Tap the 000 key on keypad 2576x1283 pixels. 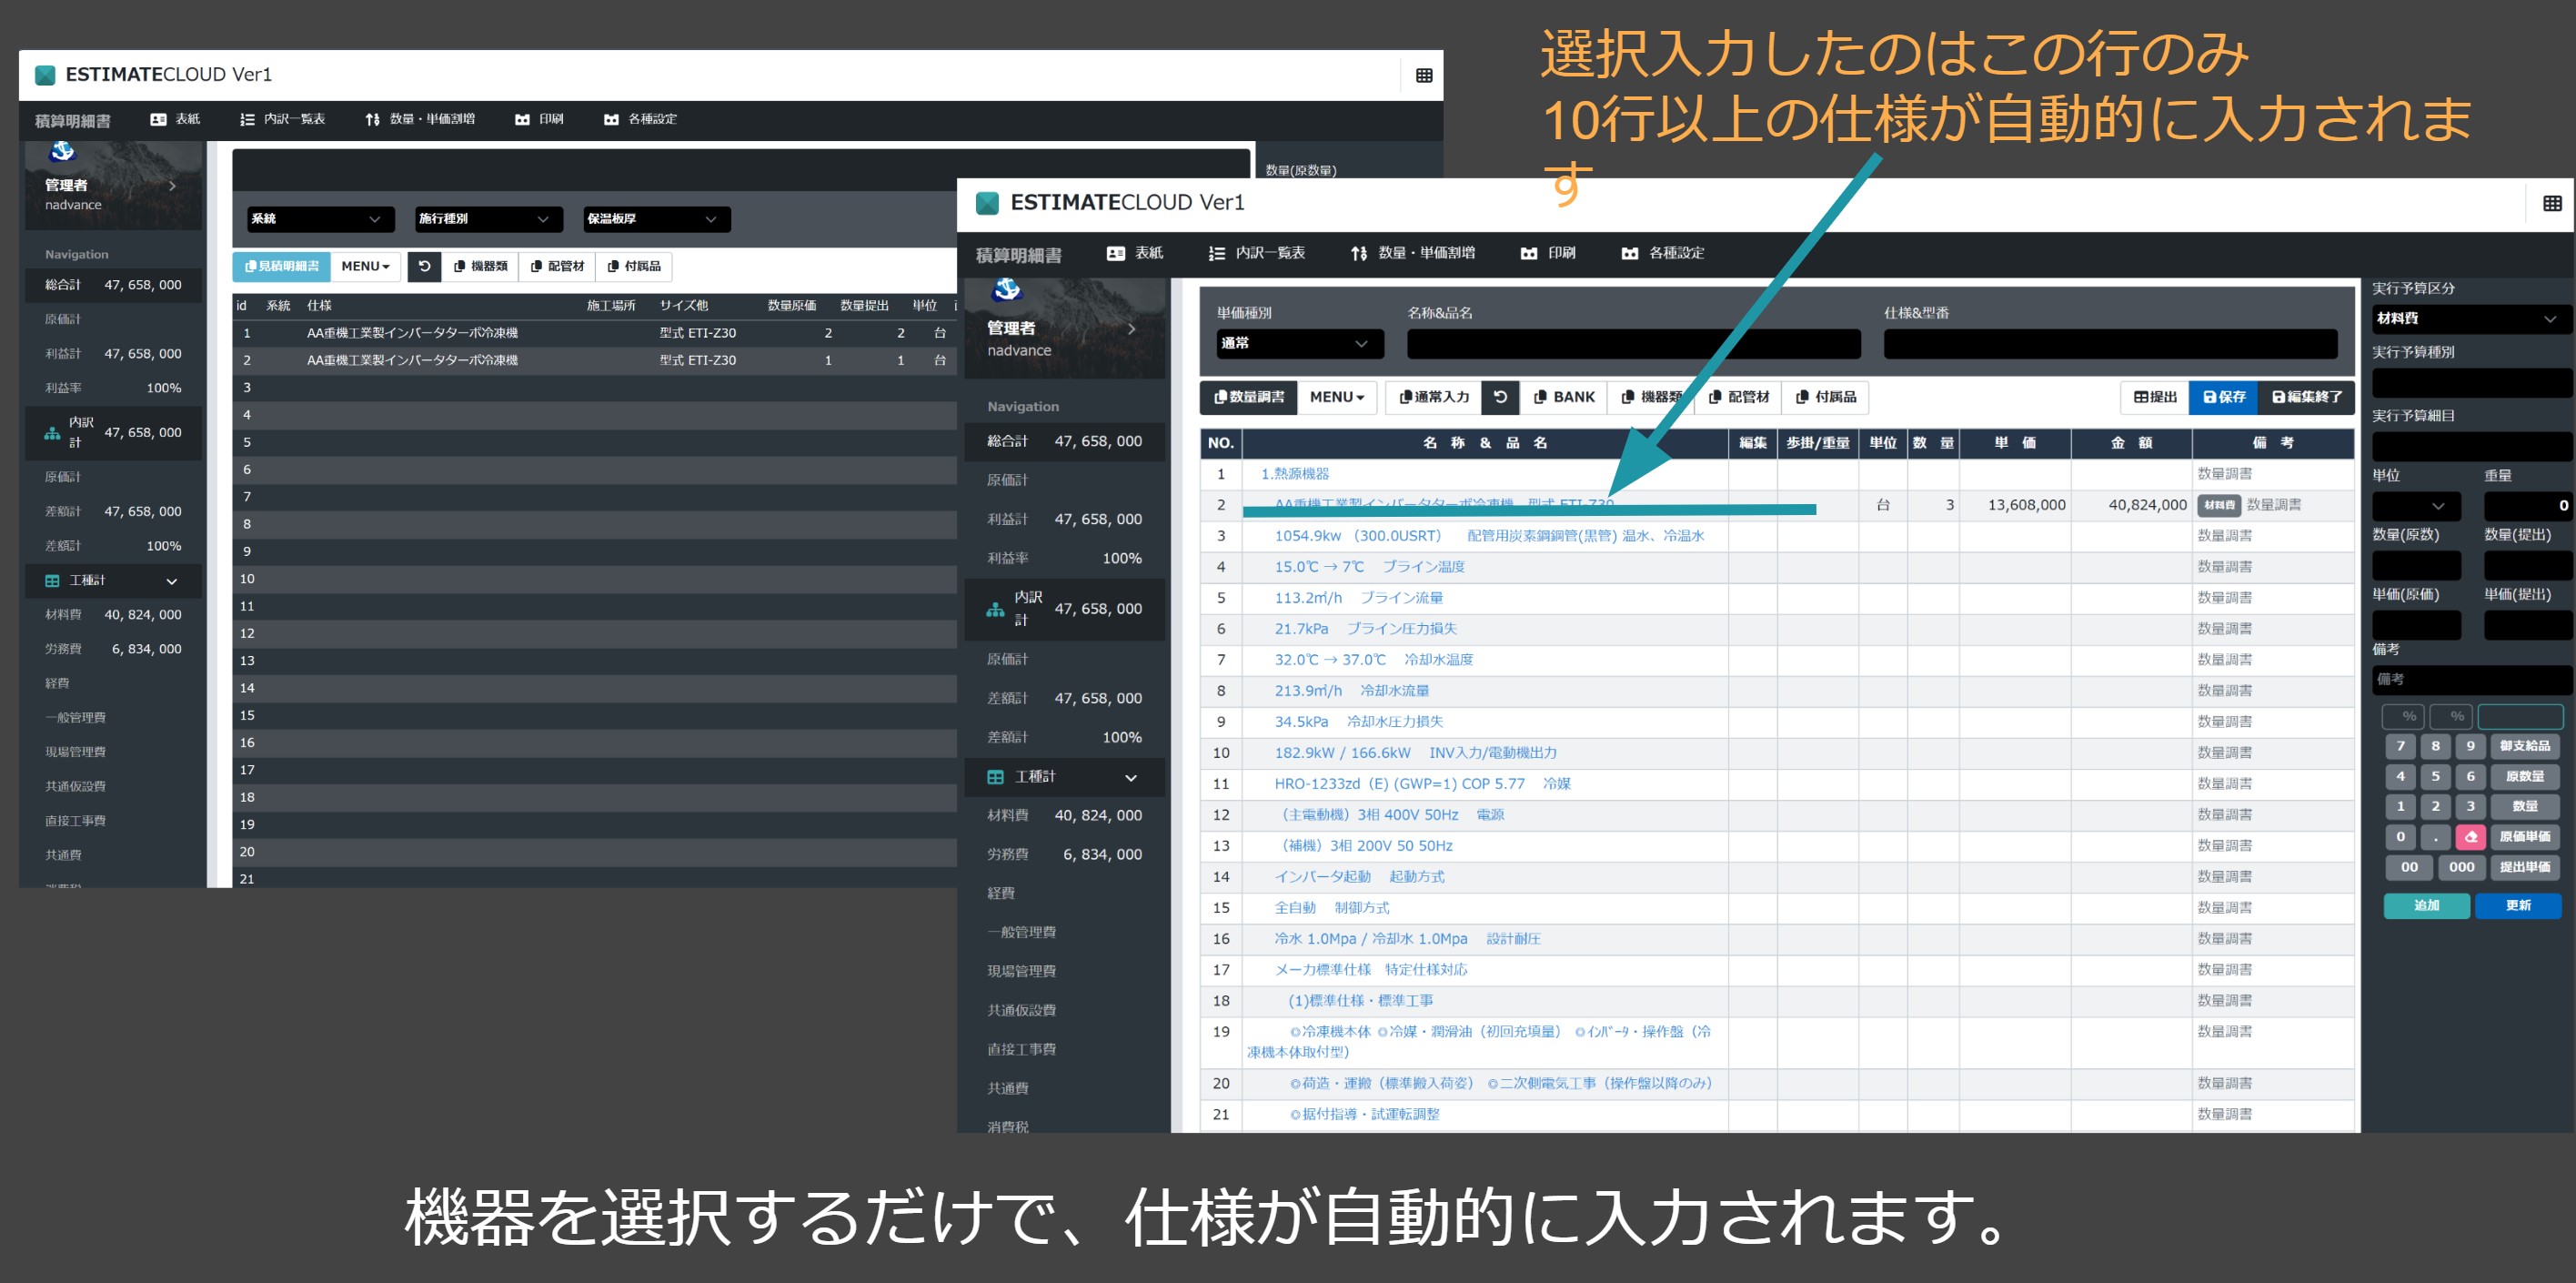[2461, 867]
